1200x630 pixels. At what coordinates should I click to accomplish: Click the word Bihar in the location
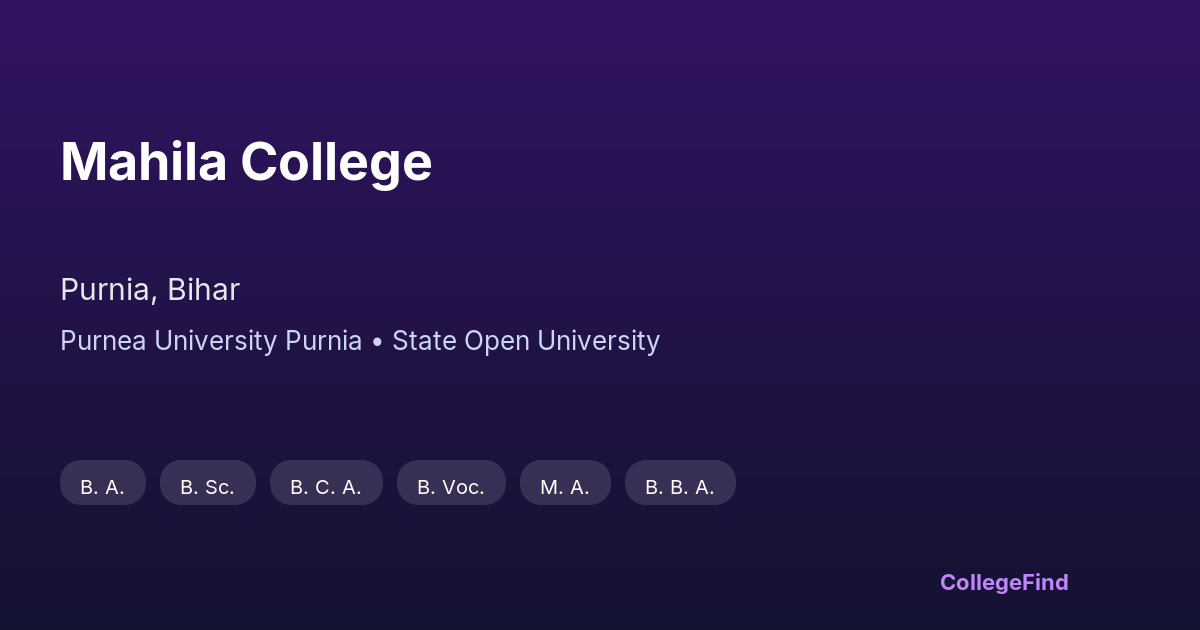(x=203, y=290)
